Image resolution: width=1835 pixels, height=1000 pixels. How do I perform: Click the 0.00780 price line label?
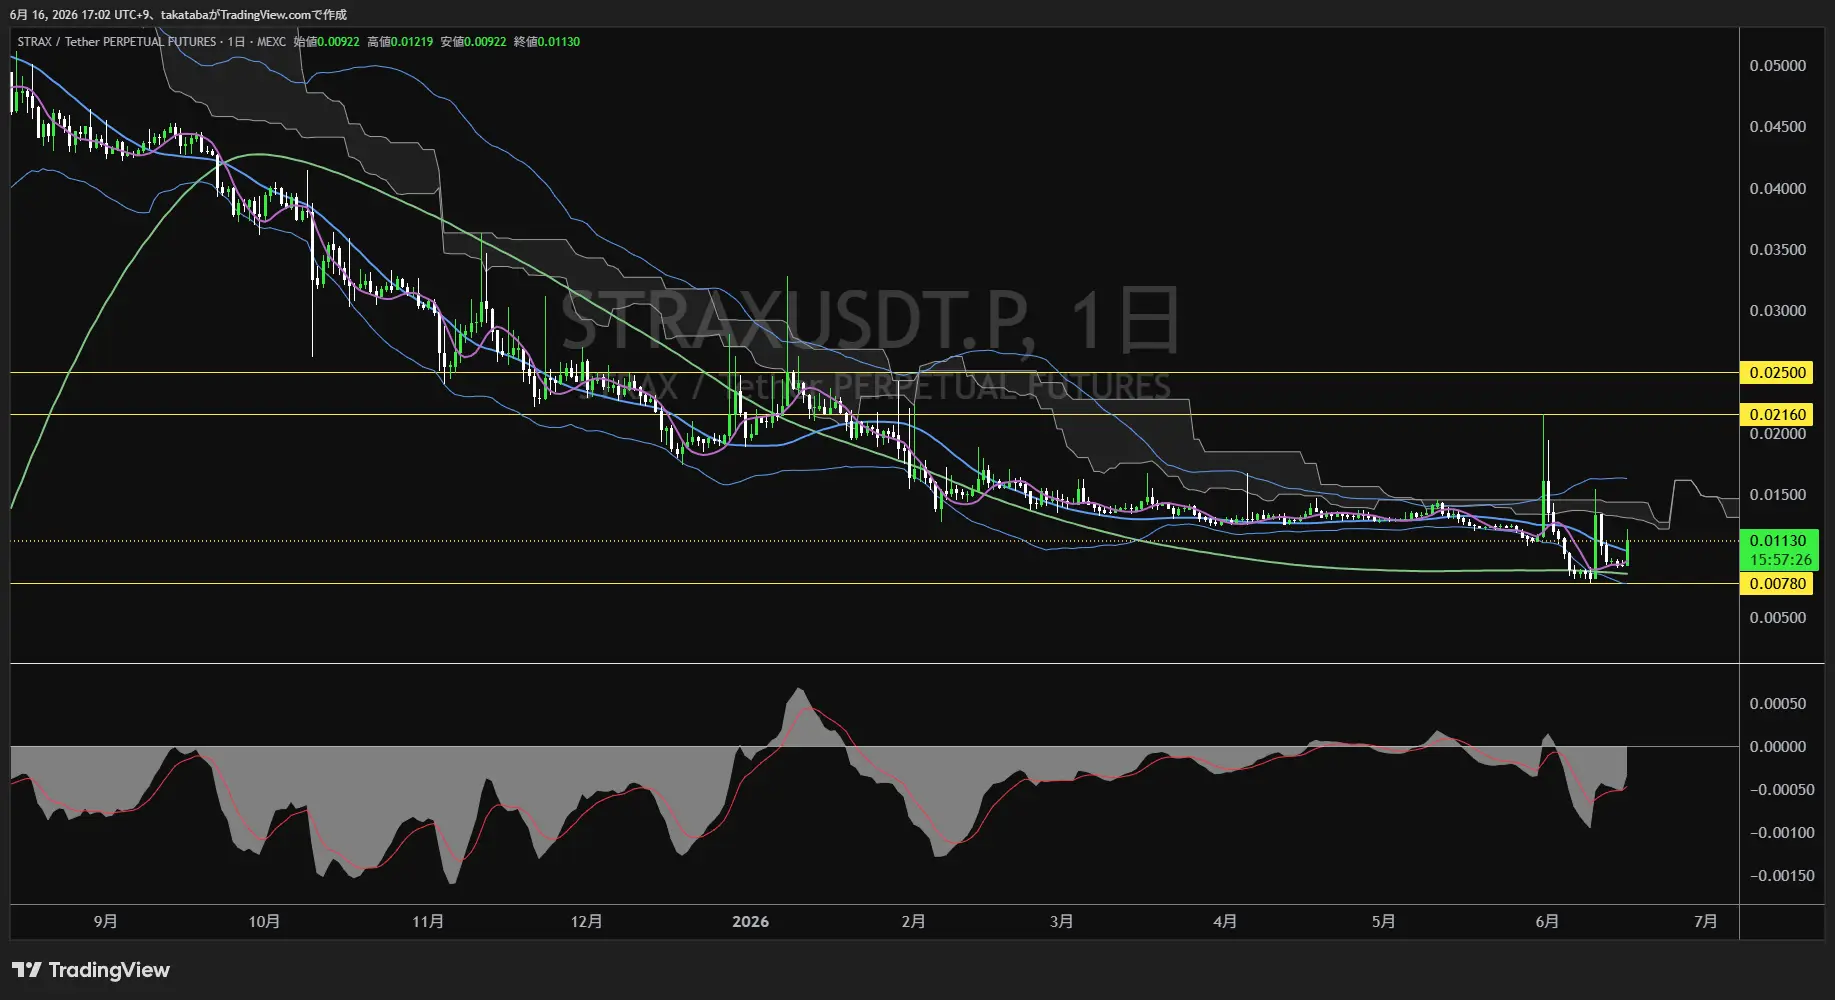pyautogui.click(x=1777, y=583)
